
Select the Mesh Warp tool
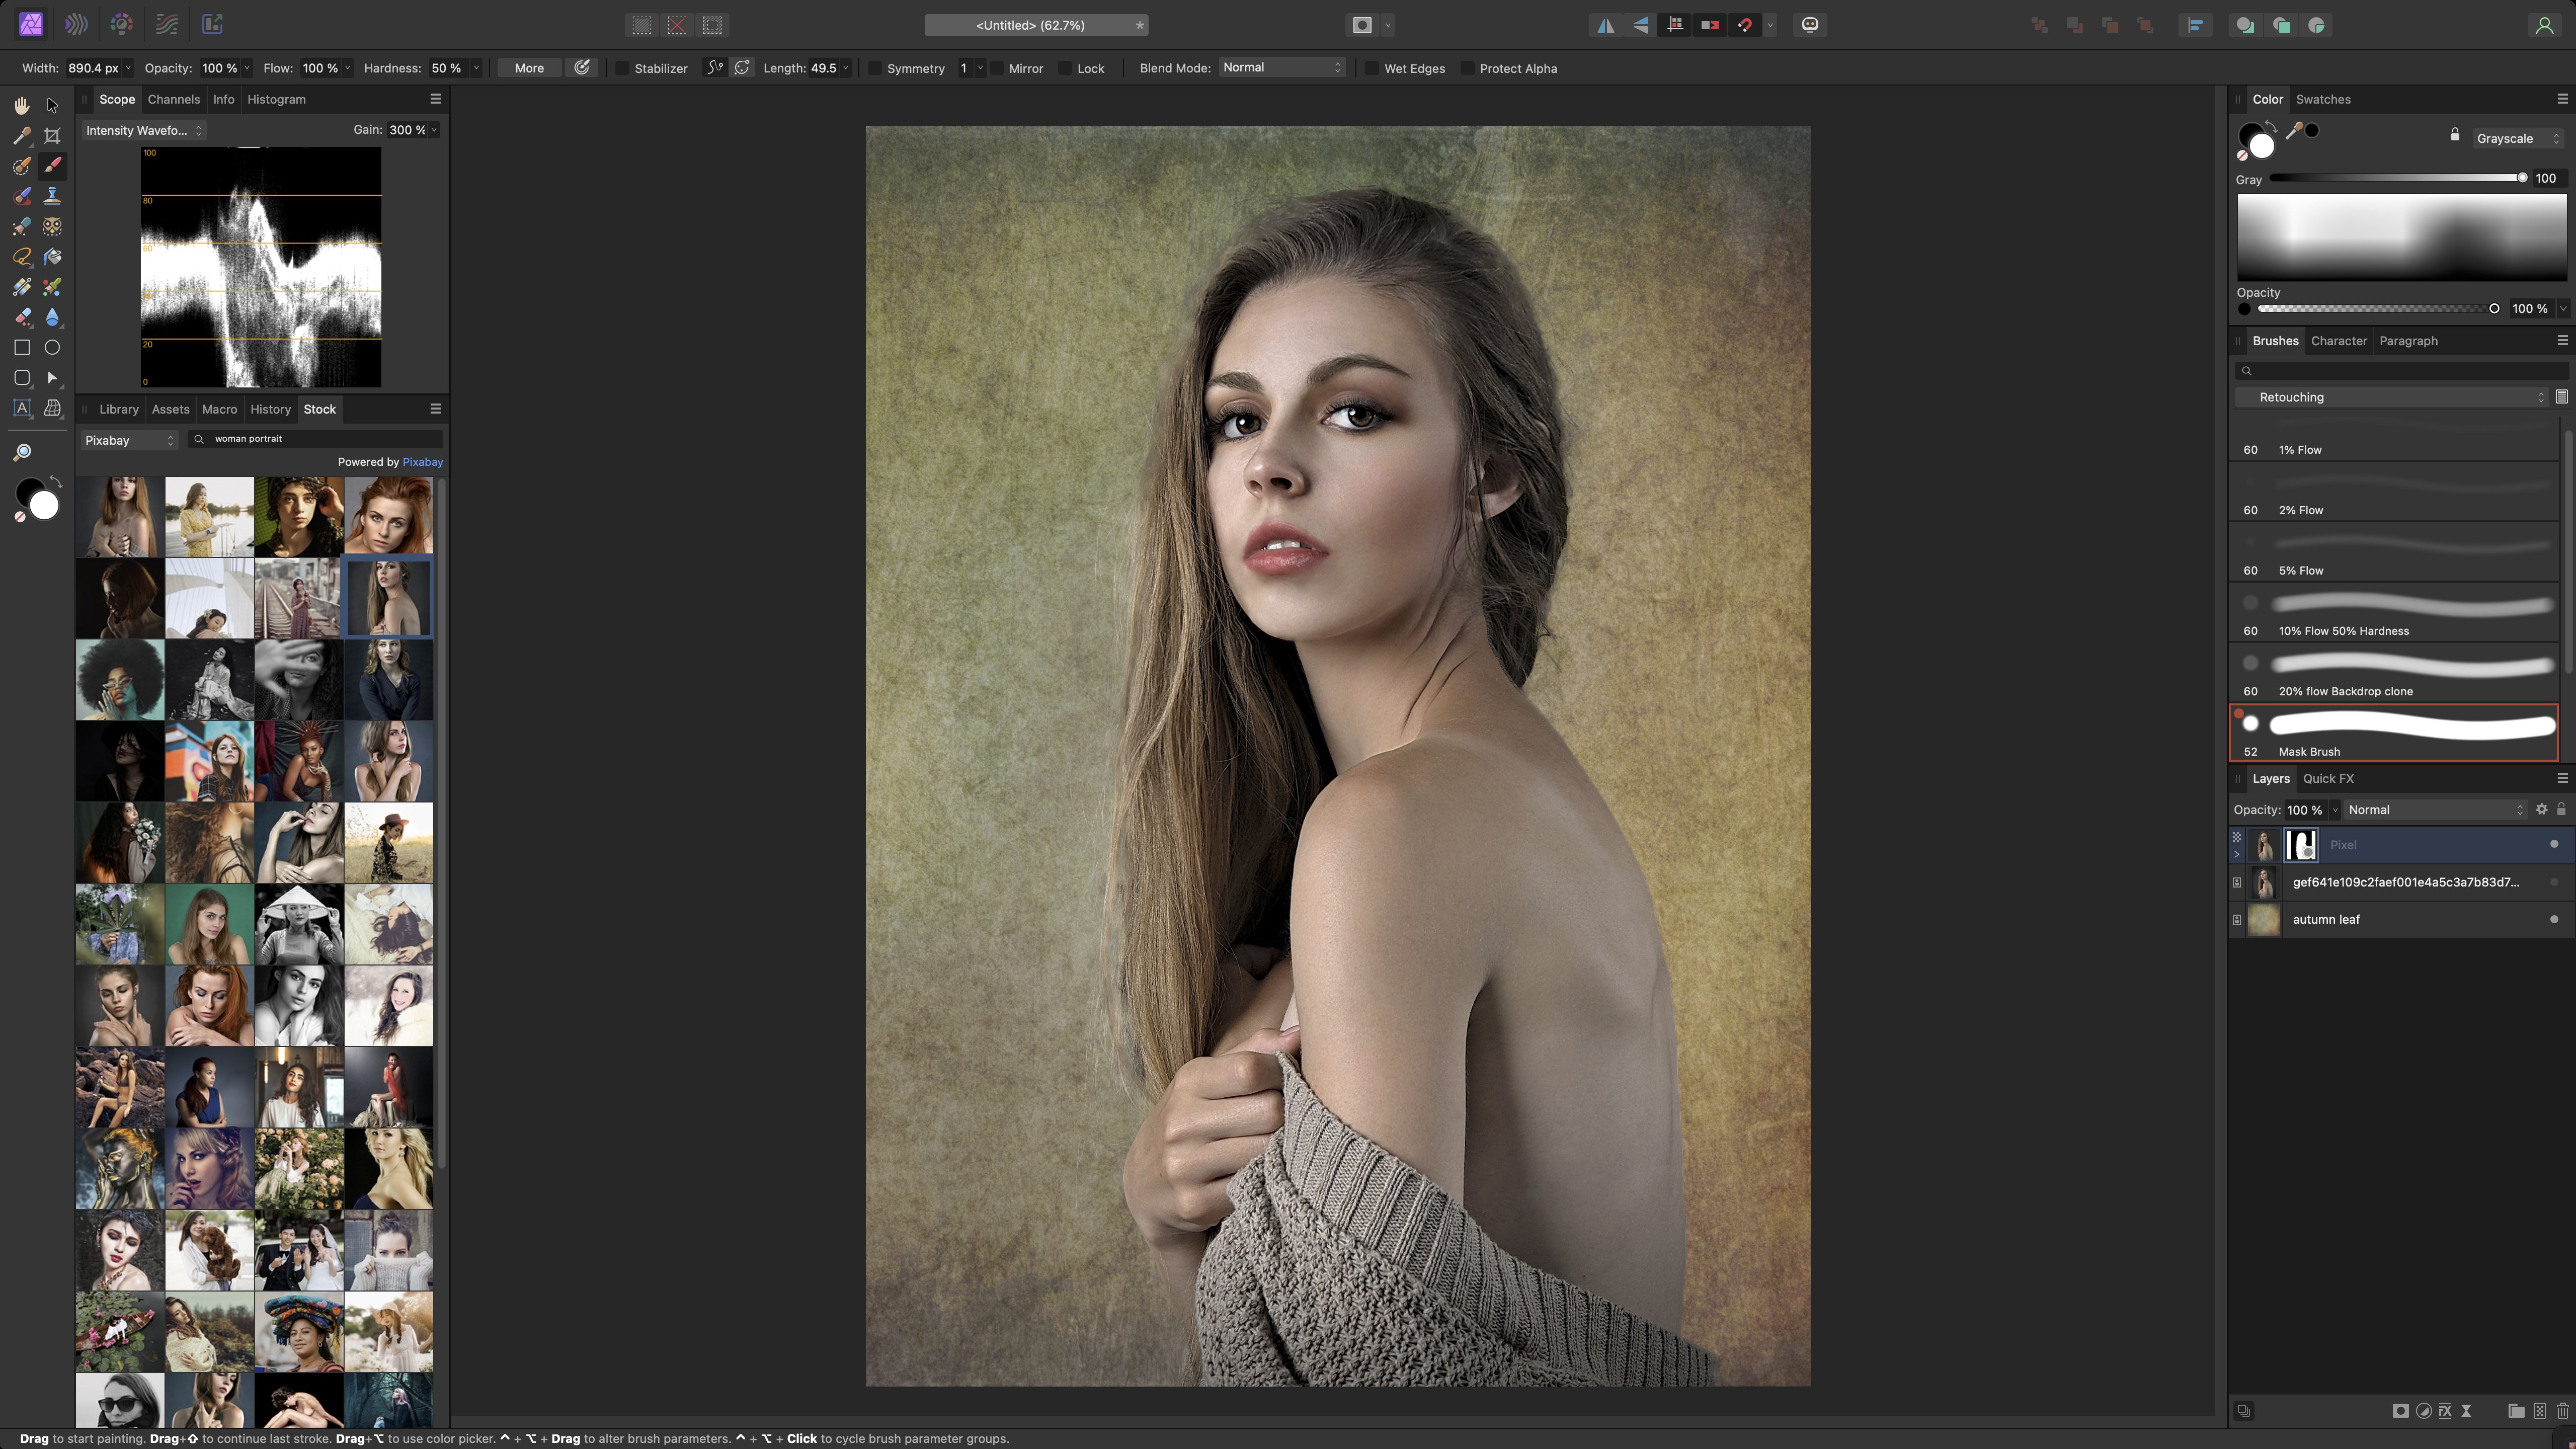point(52,408)
